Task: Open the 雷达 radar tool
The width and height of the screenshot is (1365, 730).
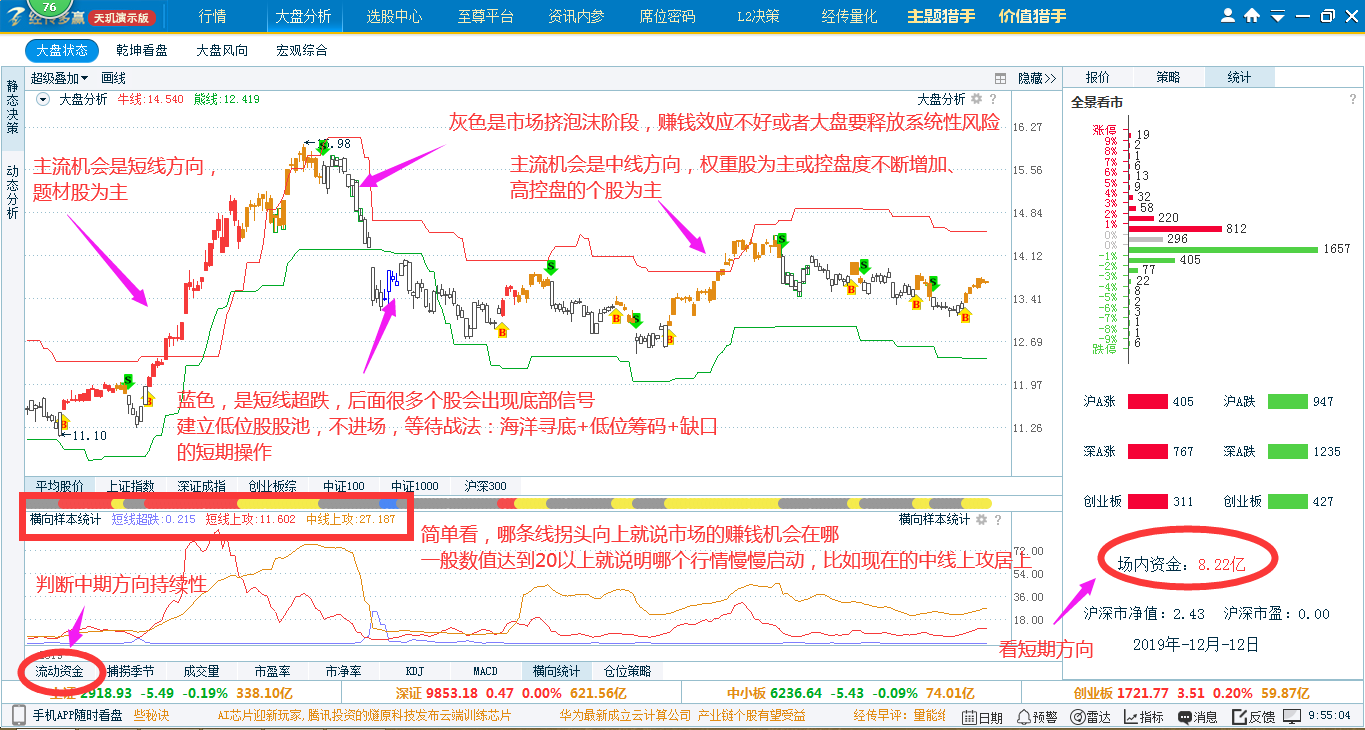Action: pyautogui.click(x=1090, y=716)
